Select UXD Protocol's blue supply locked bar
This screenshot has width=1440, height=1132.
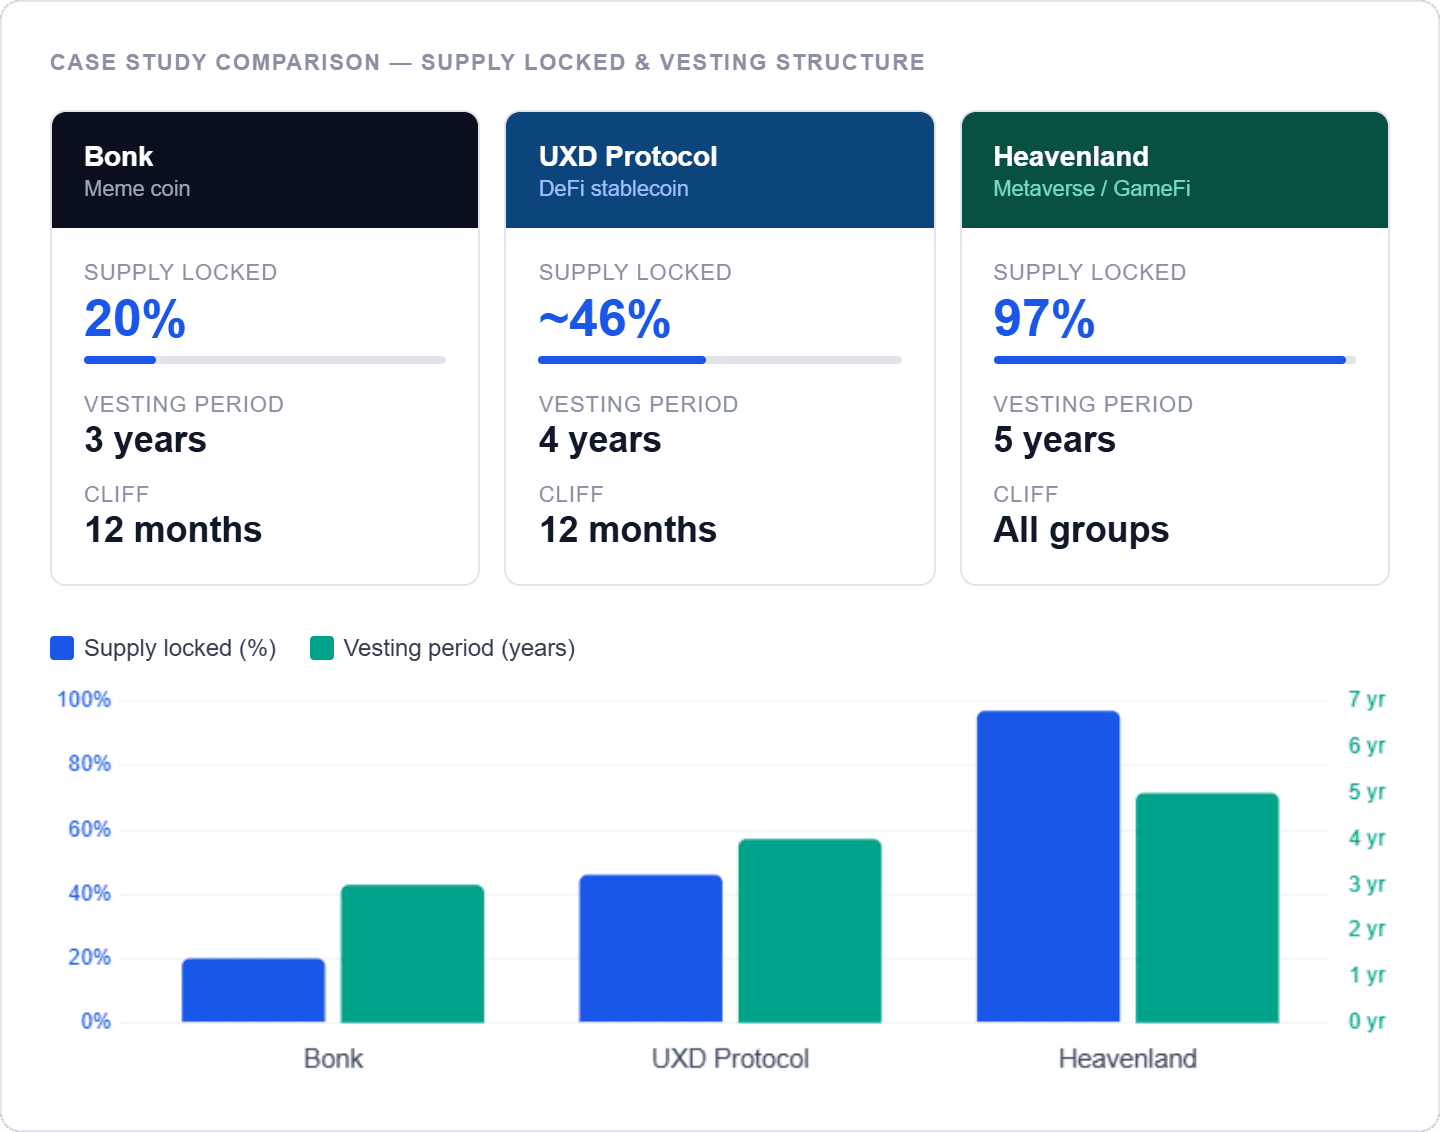point(651,948)
